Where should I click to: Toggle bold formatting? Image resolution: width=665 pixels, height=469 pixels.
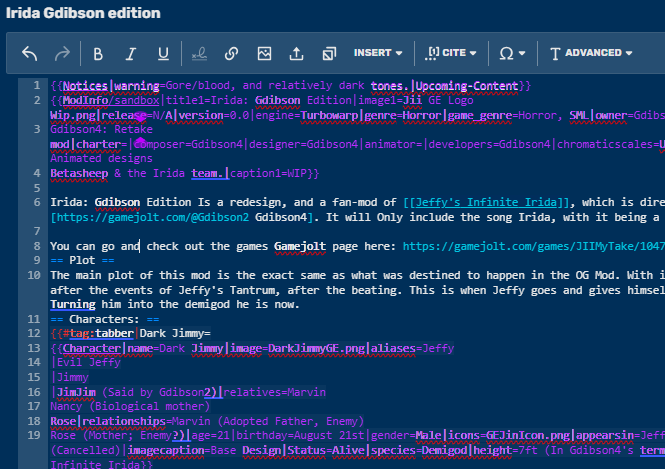coord(98,53)
